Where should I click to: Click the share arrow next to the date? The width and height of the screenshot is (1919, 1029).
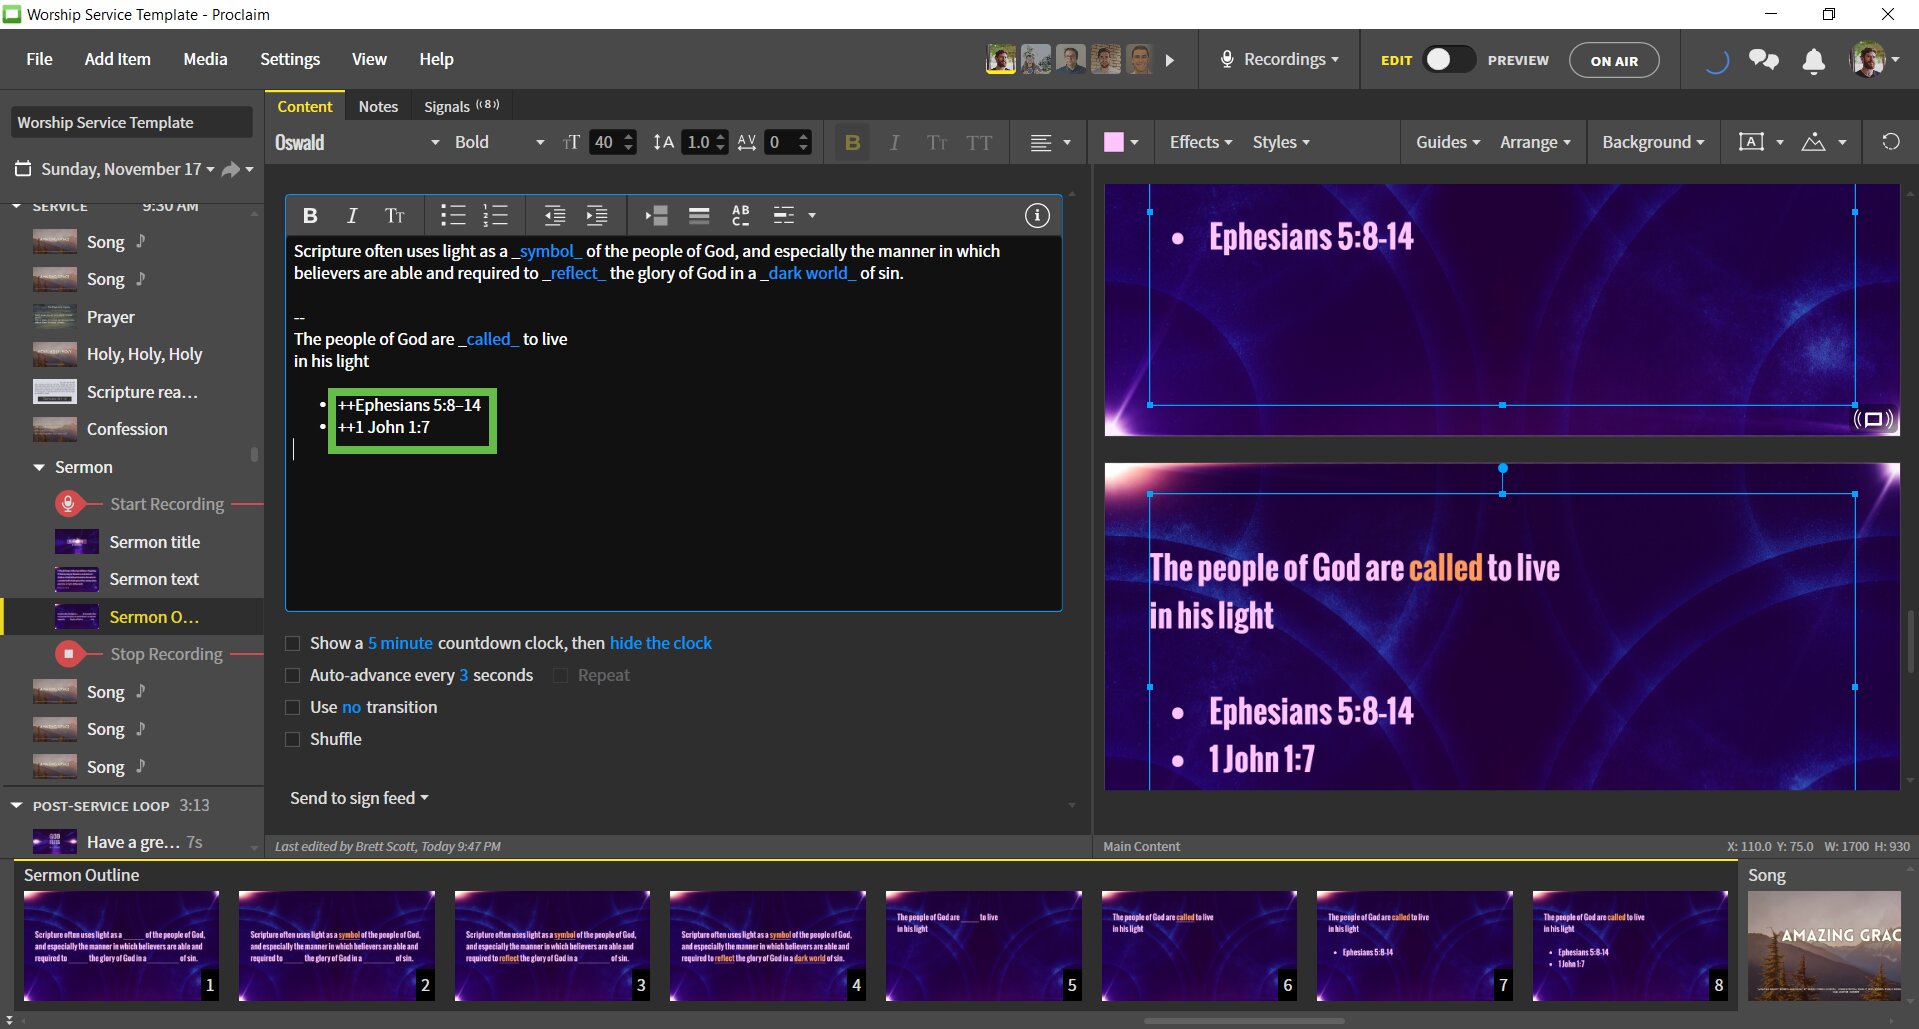231,170
